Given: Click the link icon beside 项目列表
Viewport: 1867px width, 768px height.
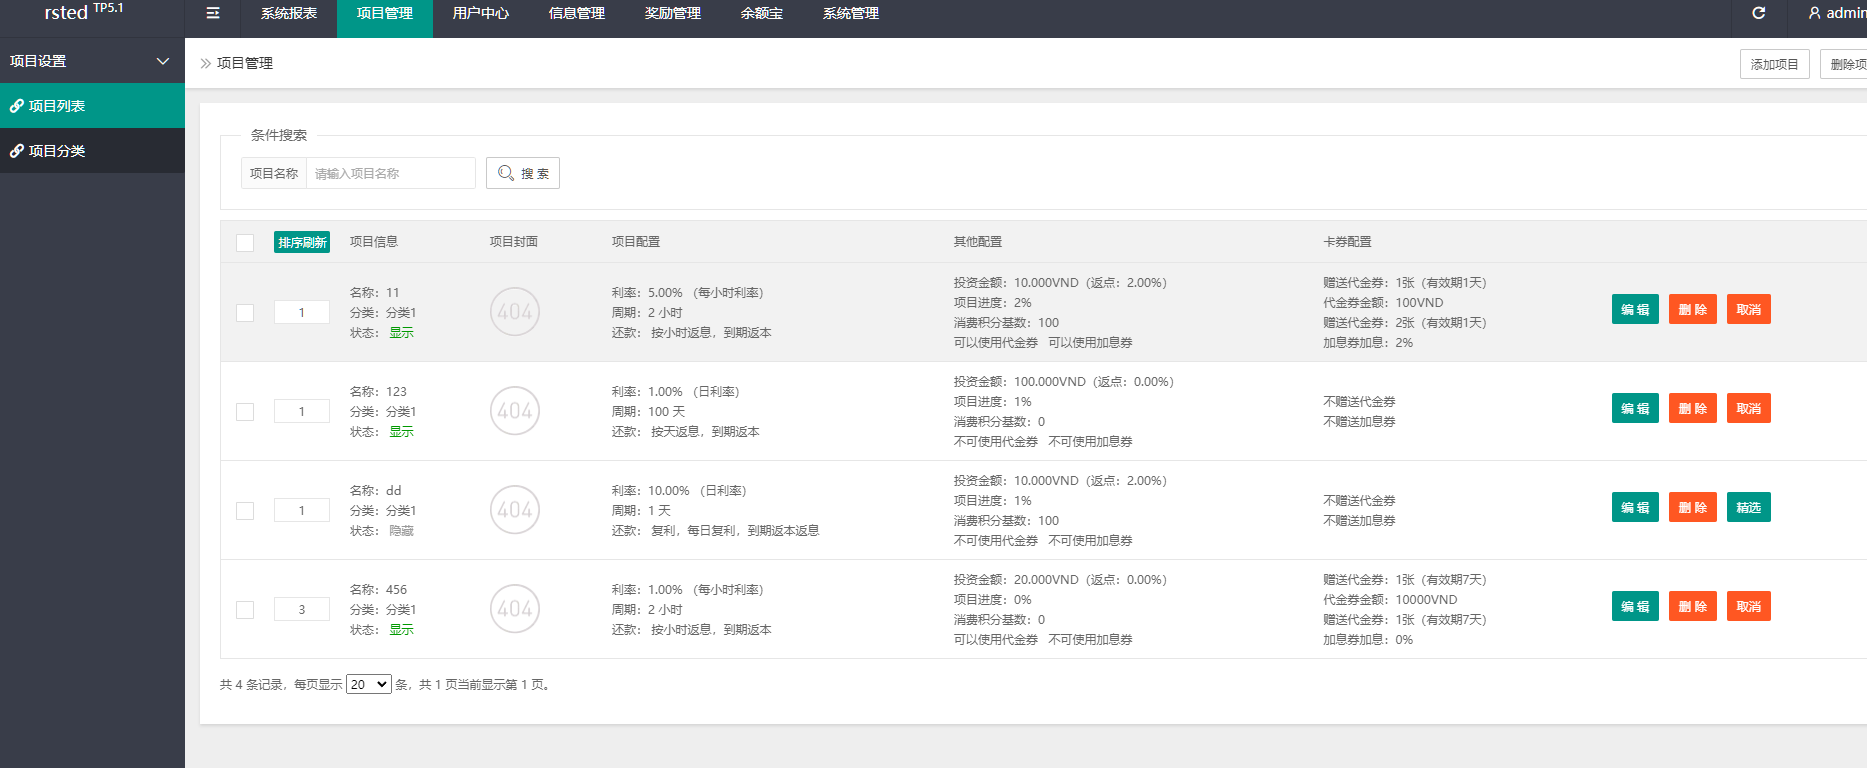Looking at the screenshot, I should click(17, 106).
